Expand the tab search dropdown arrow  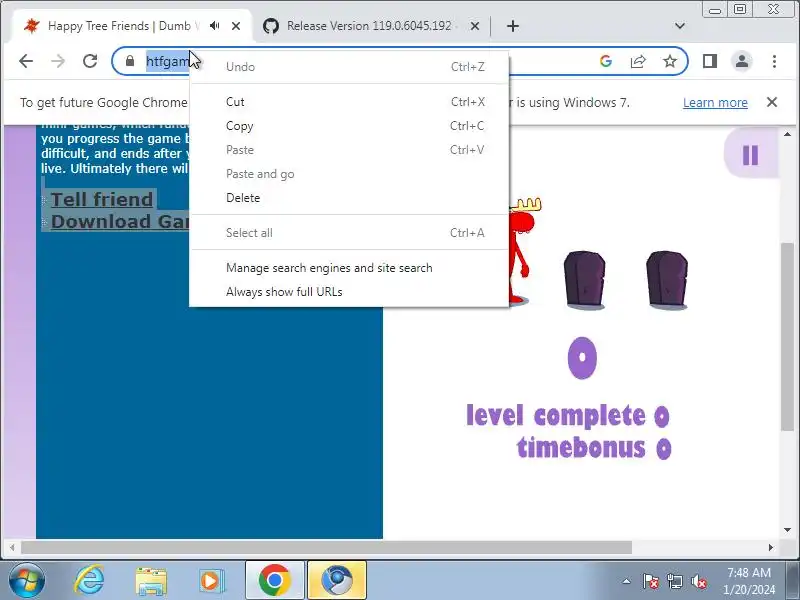pyautogui.click(x=680, y=26)
